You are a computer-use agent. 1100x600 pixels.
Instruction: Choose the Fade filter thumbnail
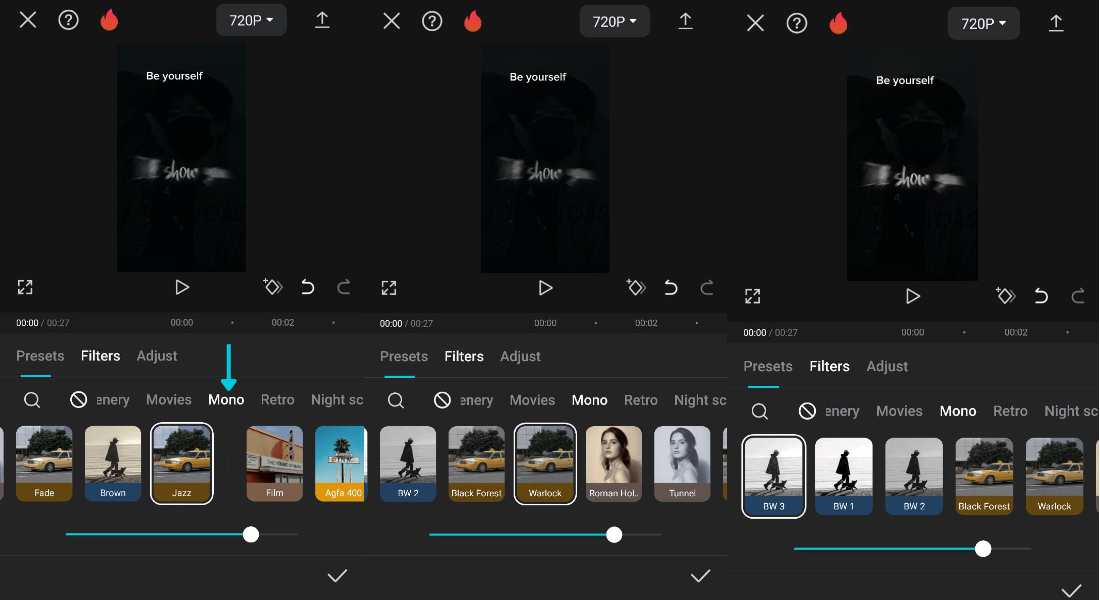(x=44, y=463)
